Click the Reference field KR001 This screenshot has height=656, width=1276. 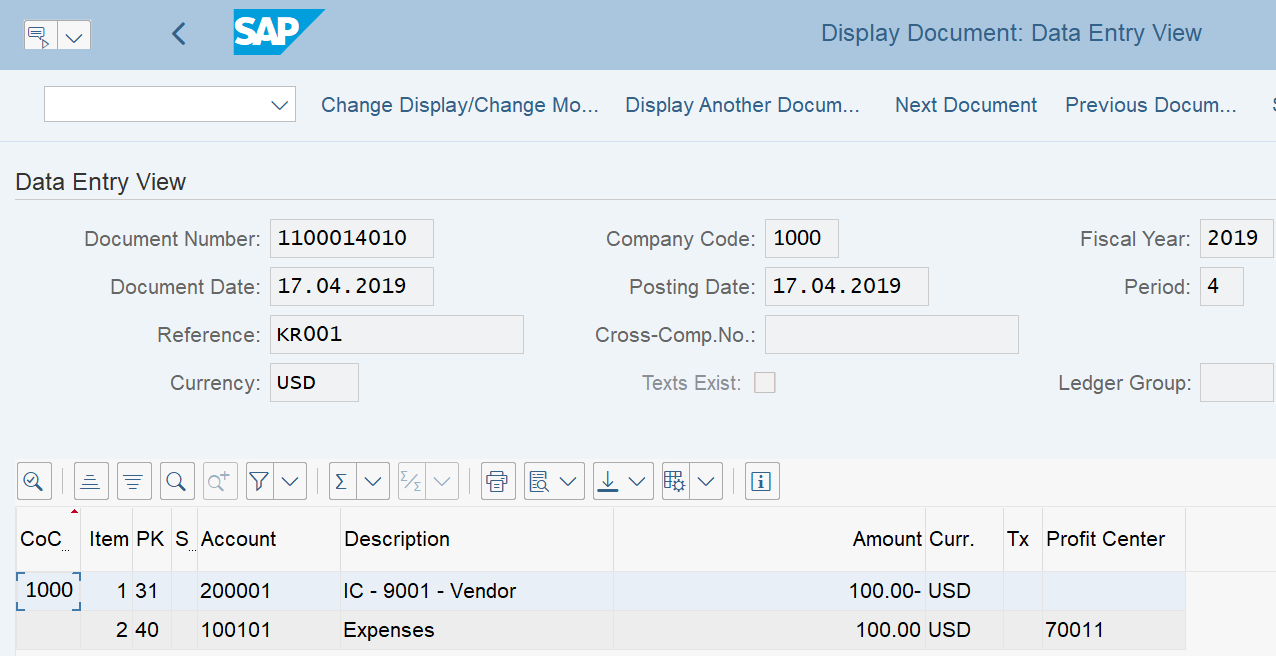[x=397, y=334]
